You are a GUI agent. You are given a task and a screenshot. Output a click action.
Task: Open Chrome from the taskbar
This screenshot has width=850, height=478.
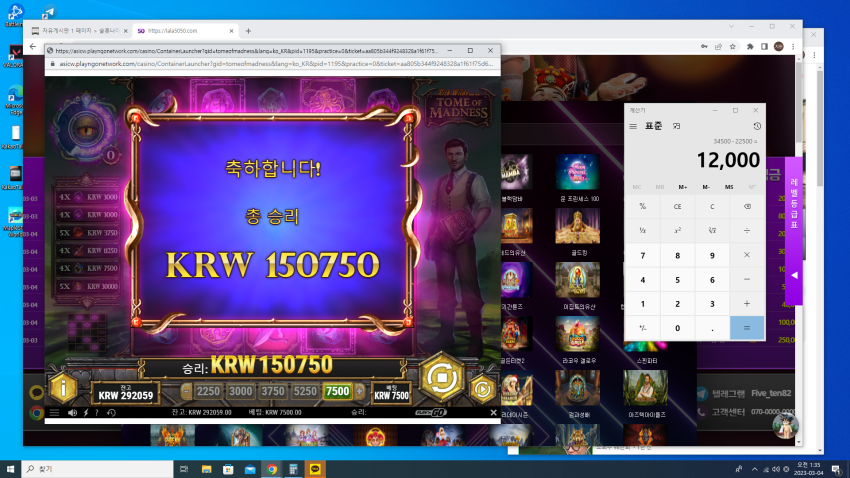(272, 469)
